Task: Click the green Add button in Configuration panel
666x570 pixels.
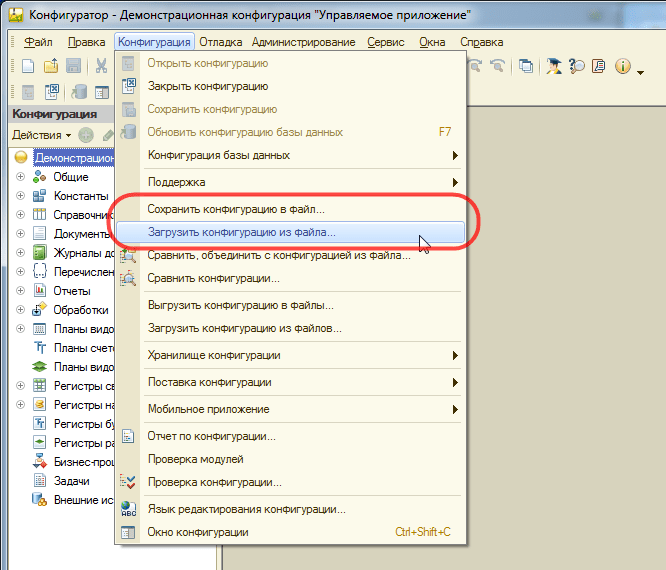Action: pyautogui.click(x=86, y=135)
